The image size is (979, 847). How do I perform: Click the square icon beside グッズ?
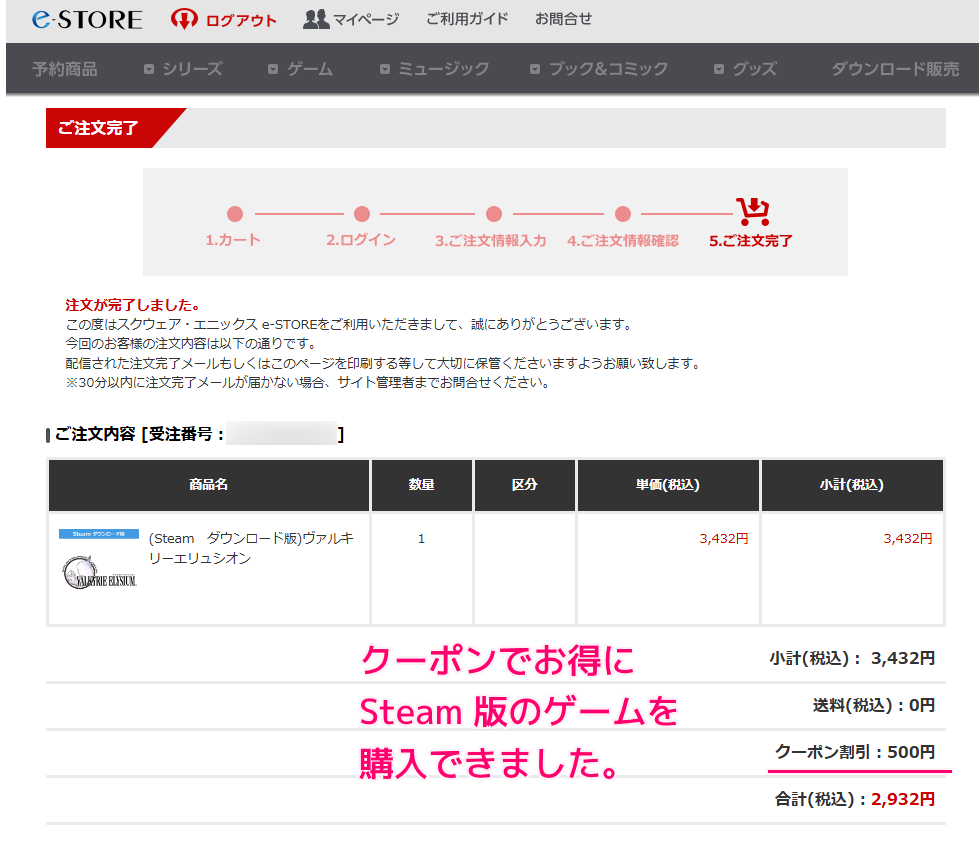[717, 69]
